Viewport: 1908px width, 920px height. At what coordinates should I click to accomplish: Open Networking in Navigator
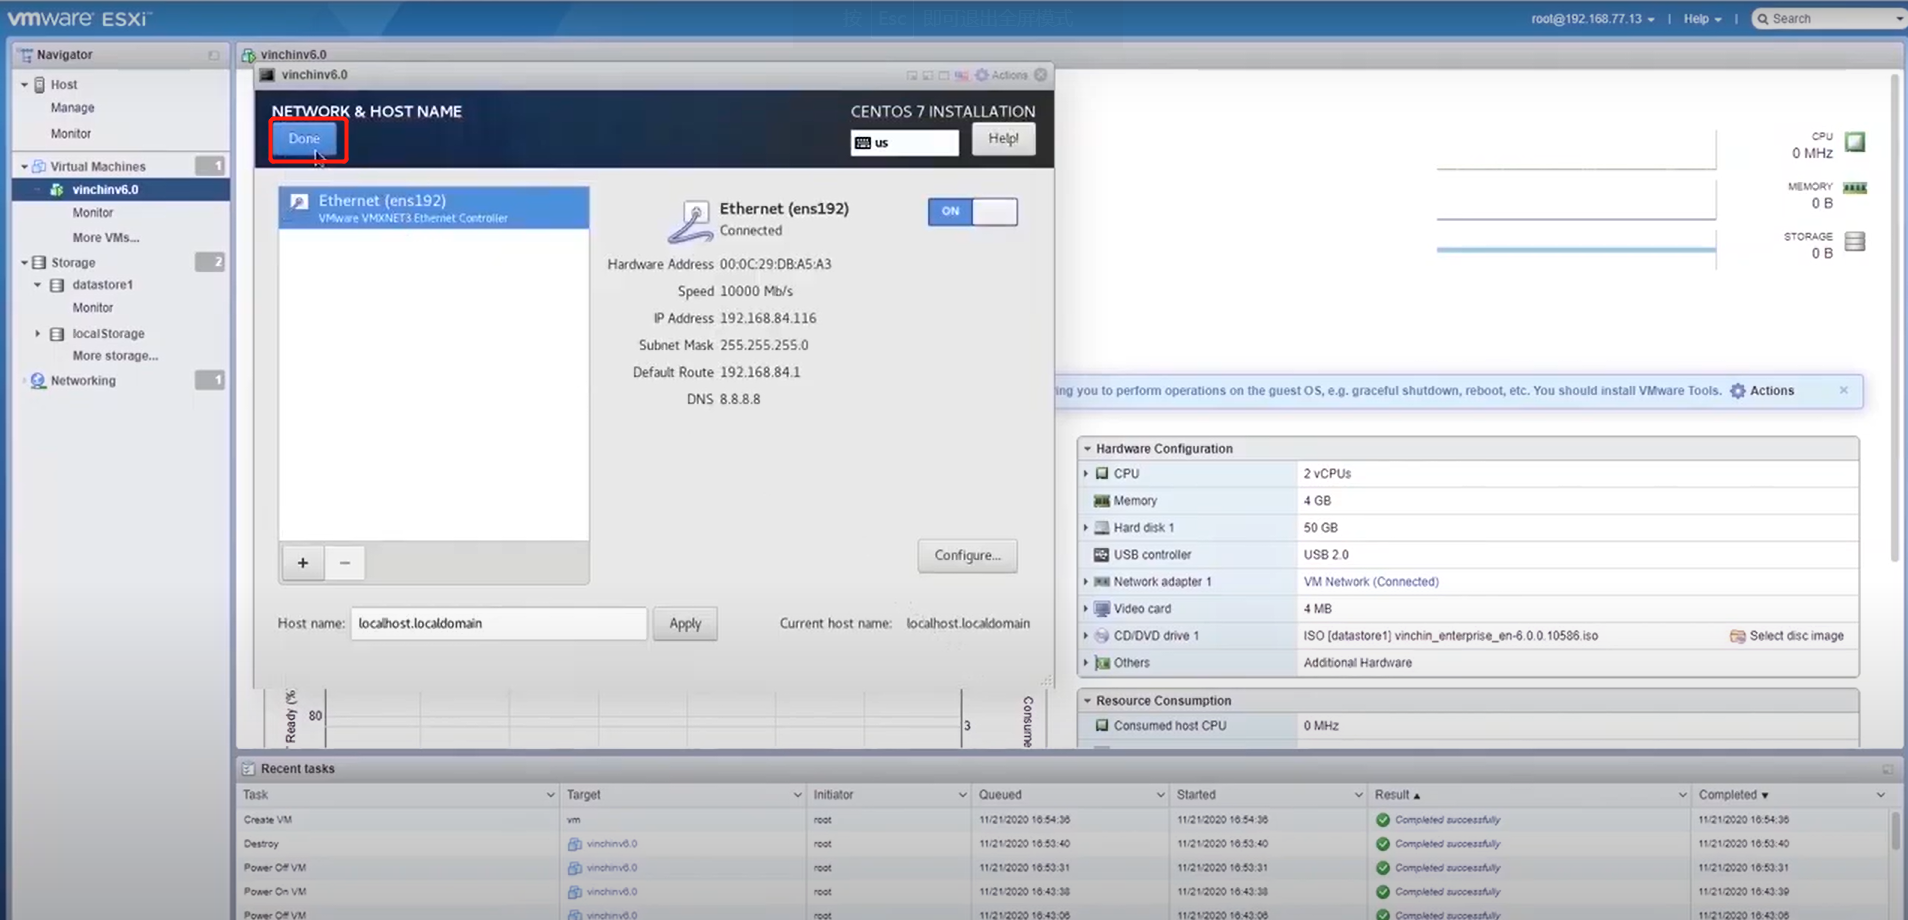coord(83,381)
